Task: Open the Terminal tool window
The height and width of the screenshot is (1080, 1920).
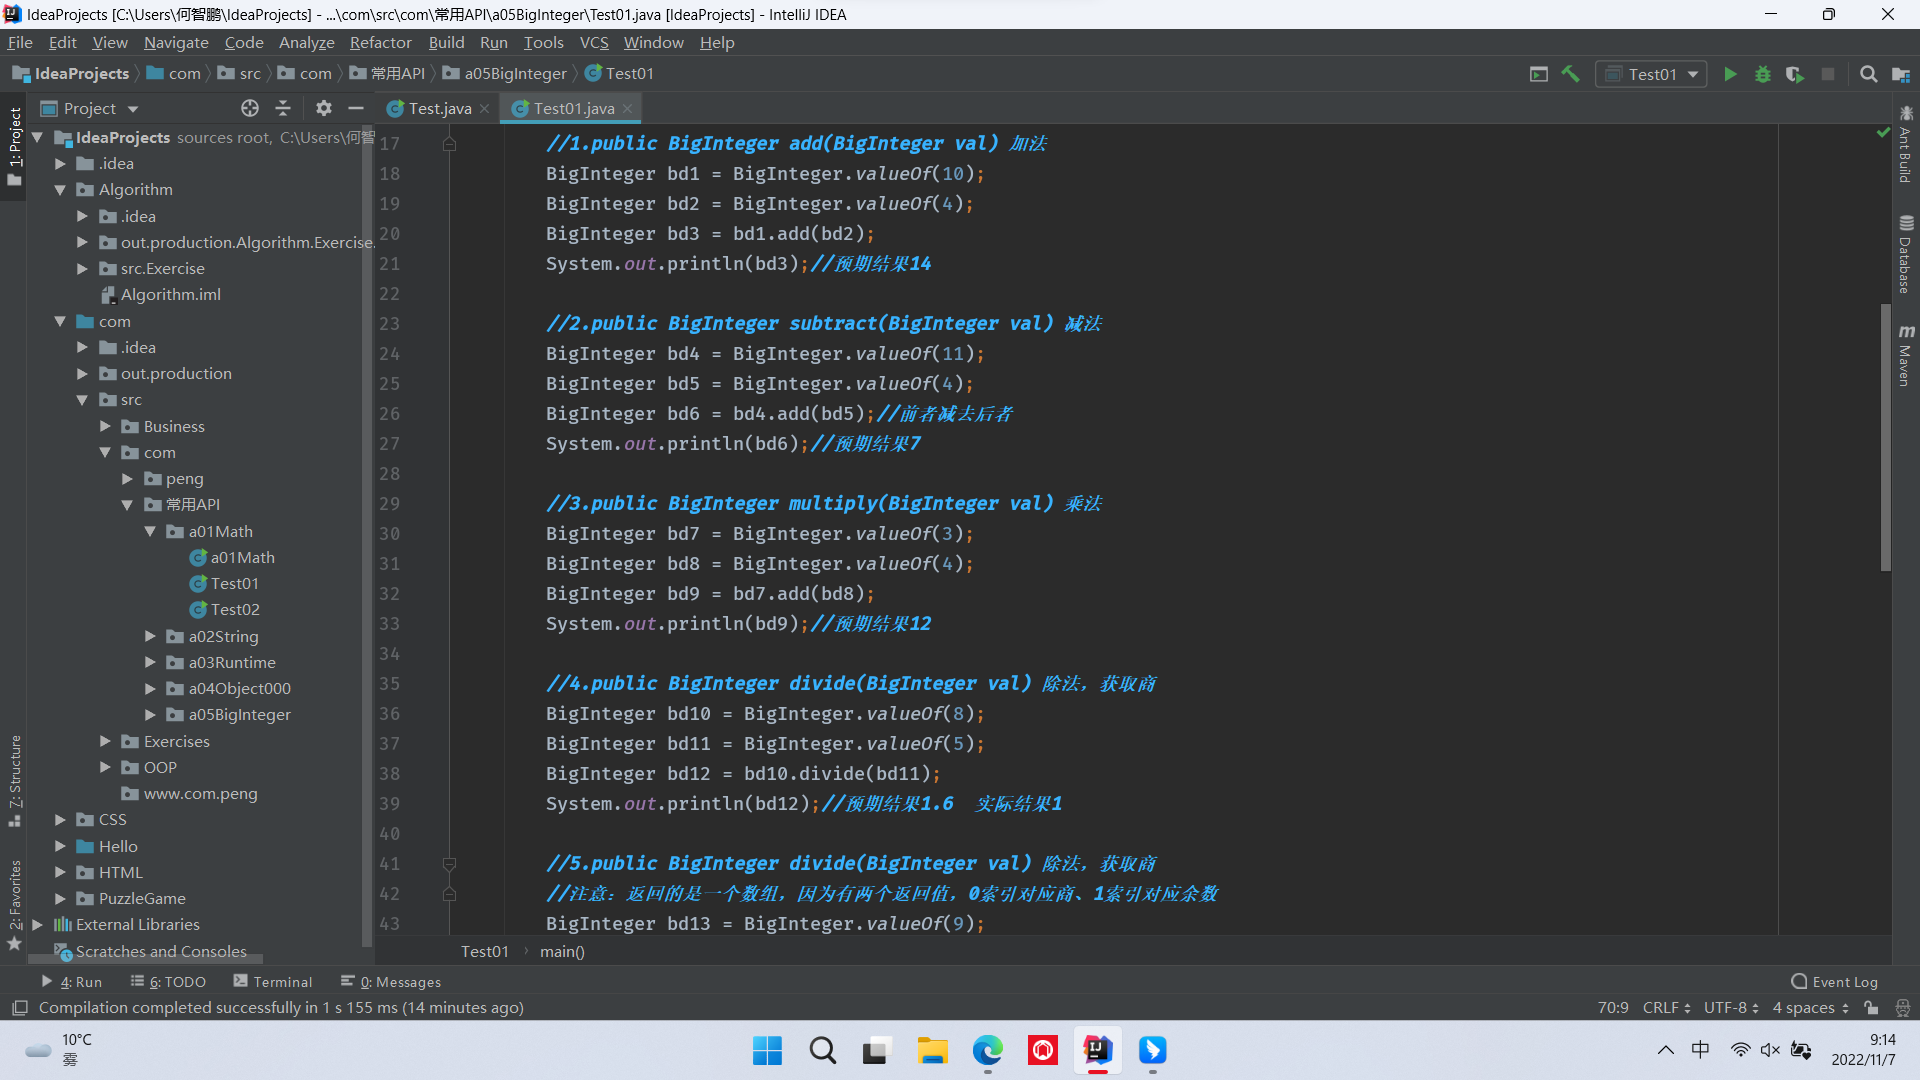Action: pos(273,982)
